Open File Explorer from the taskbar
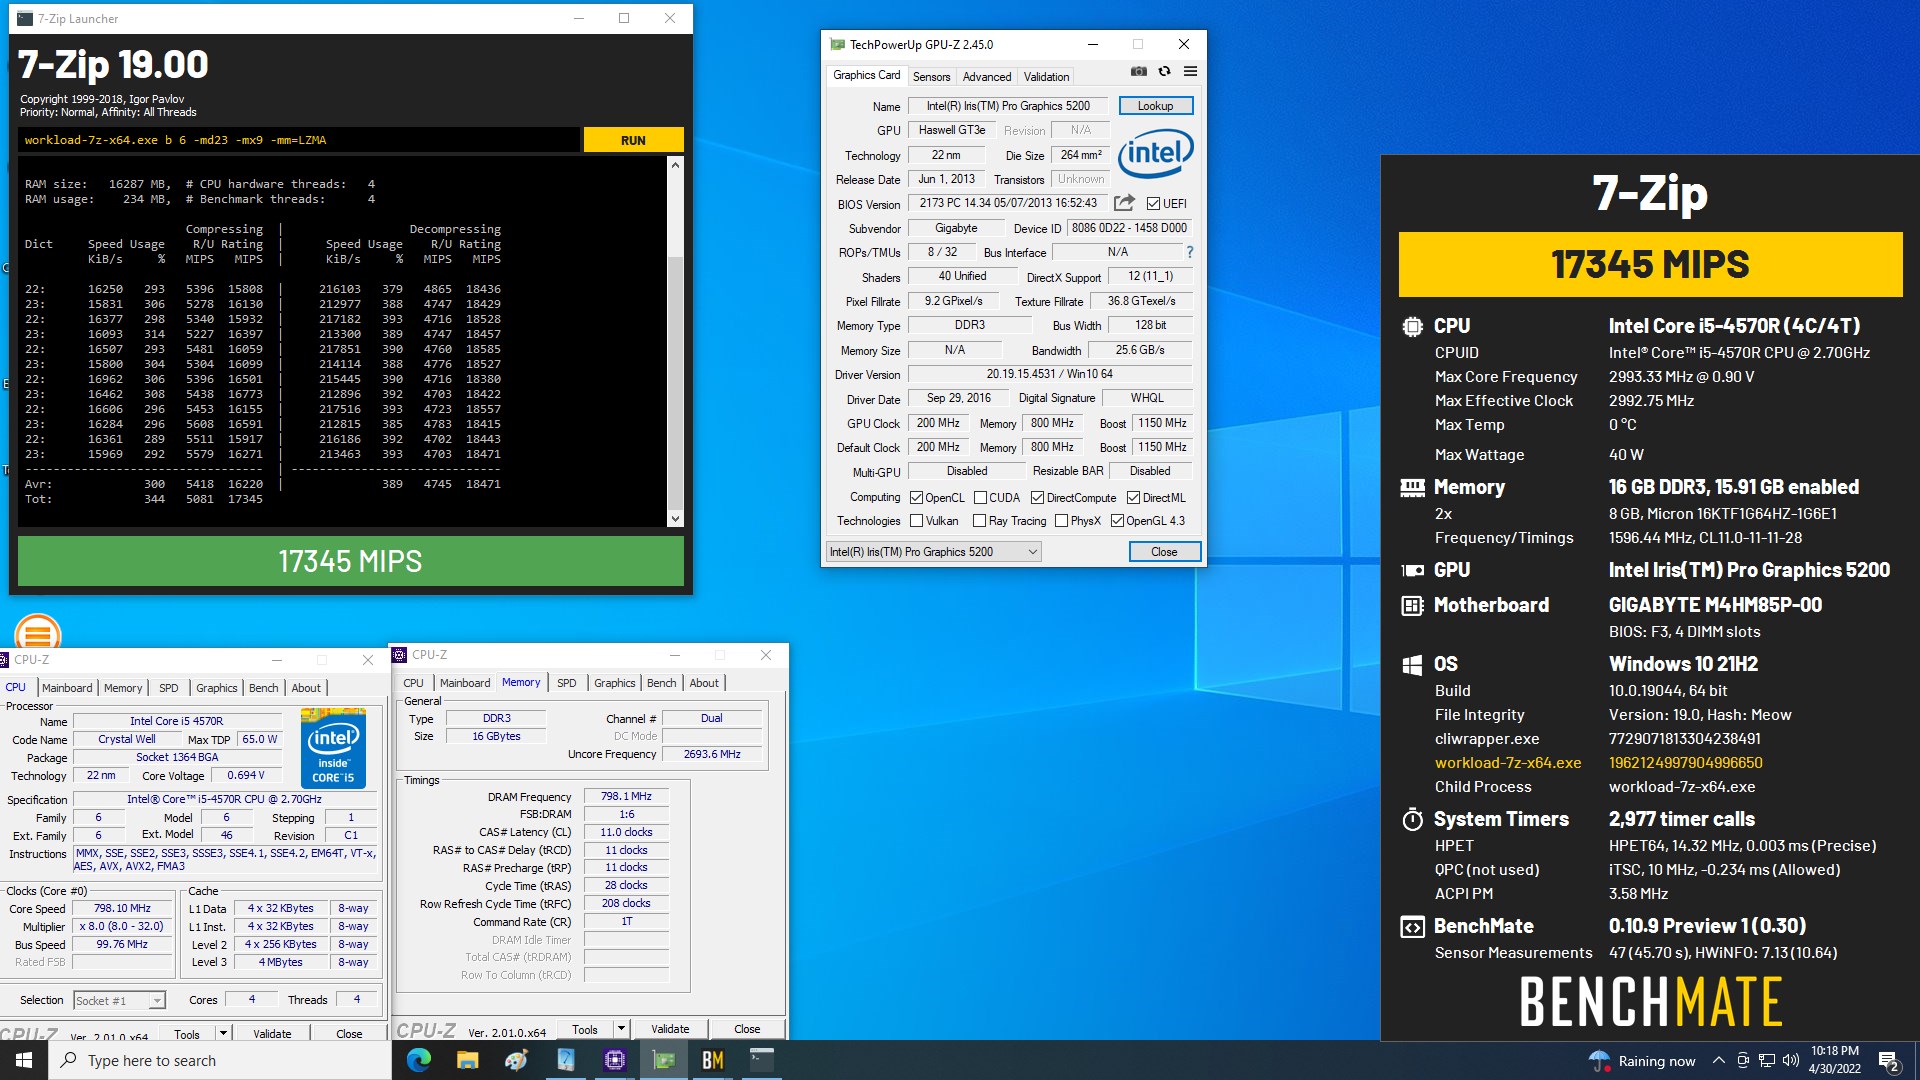Viewport: 1920px width, 1080px height. coord(468,1060)
